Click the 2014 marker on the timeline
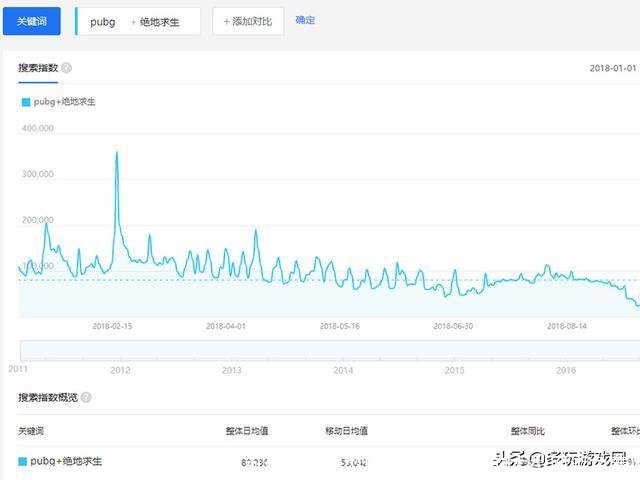This screenshot has height=480, width=640. 343,370
